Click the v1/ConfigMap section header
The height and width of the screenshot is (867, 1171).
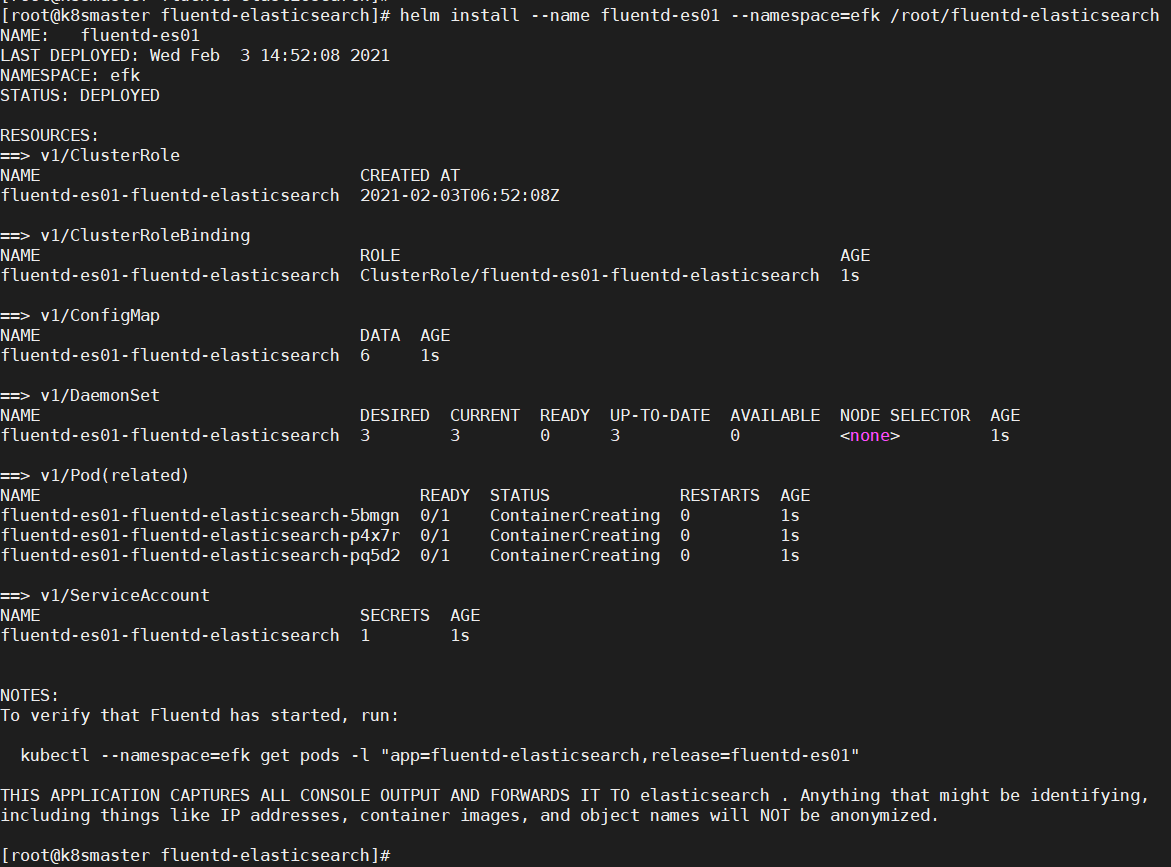(80, 315)
